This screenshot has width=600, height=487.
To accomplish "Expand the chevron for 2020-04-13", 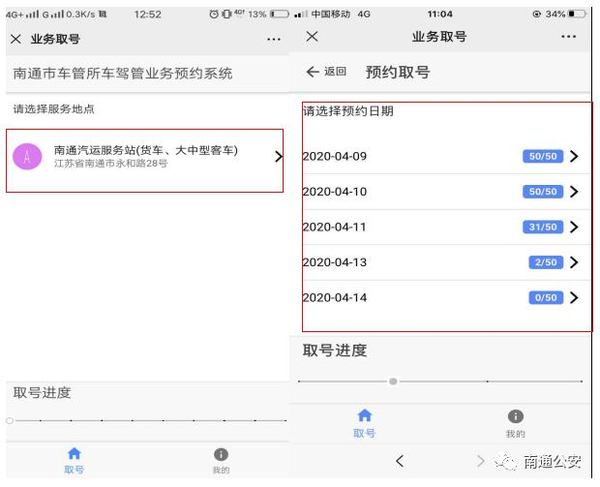I will coord(574,262).
